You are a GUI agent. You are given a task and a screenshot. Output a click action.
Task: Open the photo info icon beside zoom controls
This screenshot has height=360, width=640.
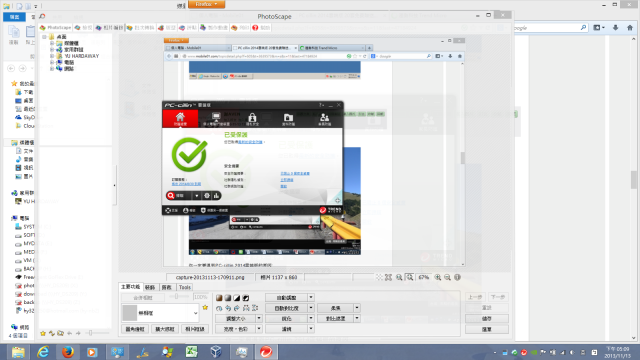pyautogui.click(x=457, y=277)
